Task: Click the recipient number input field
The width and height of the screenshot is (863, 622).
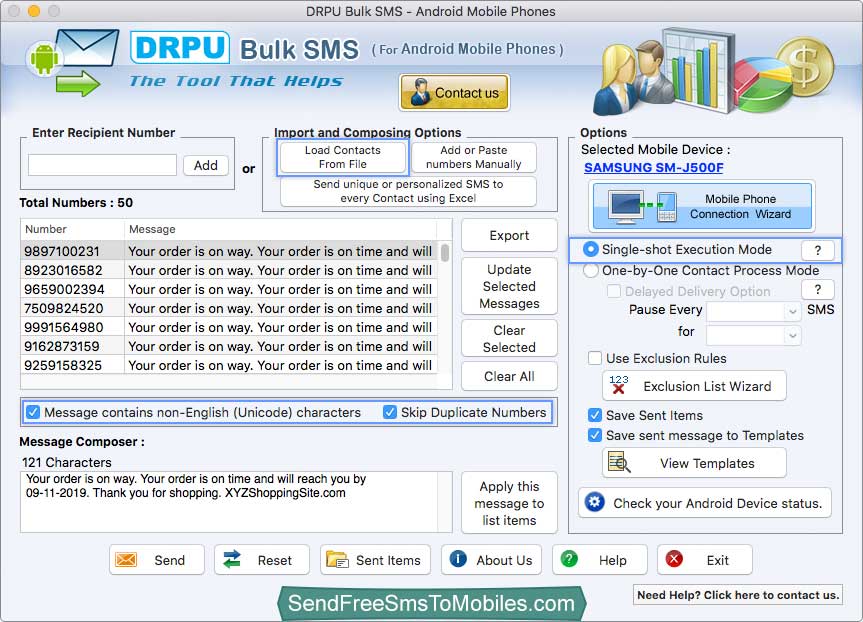Action: (102, 165)
